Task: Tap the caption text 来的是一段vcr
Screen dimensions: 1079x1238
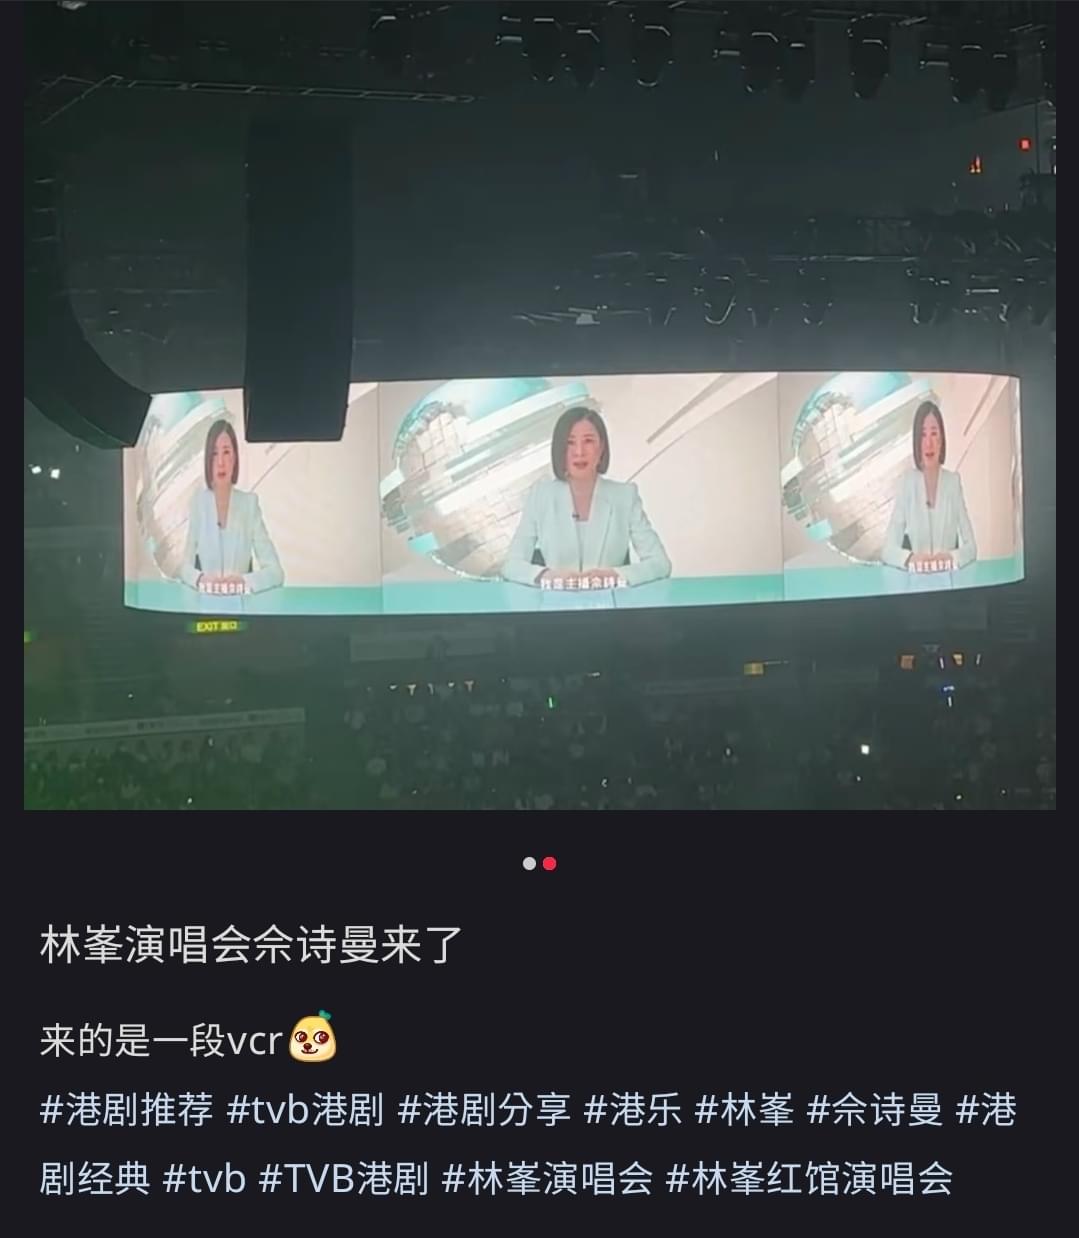Action: click(162, 1041)
